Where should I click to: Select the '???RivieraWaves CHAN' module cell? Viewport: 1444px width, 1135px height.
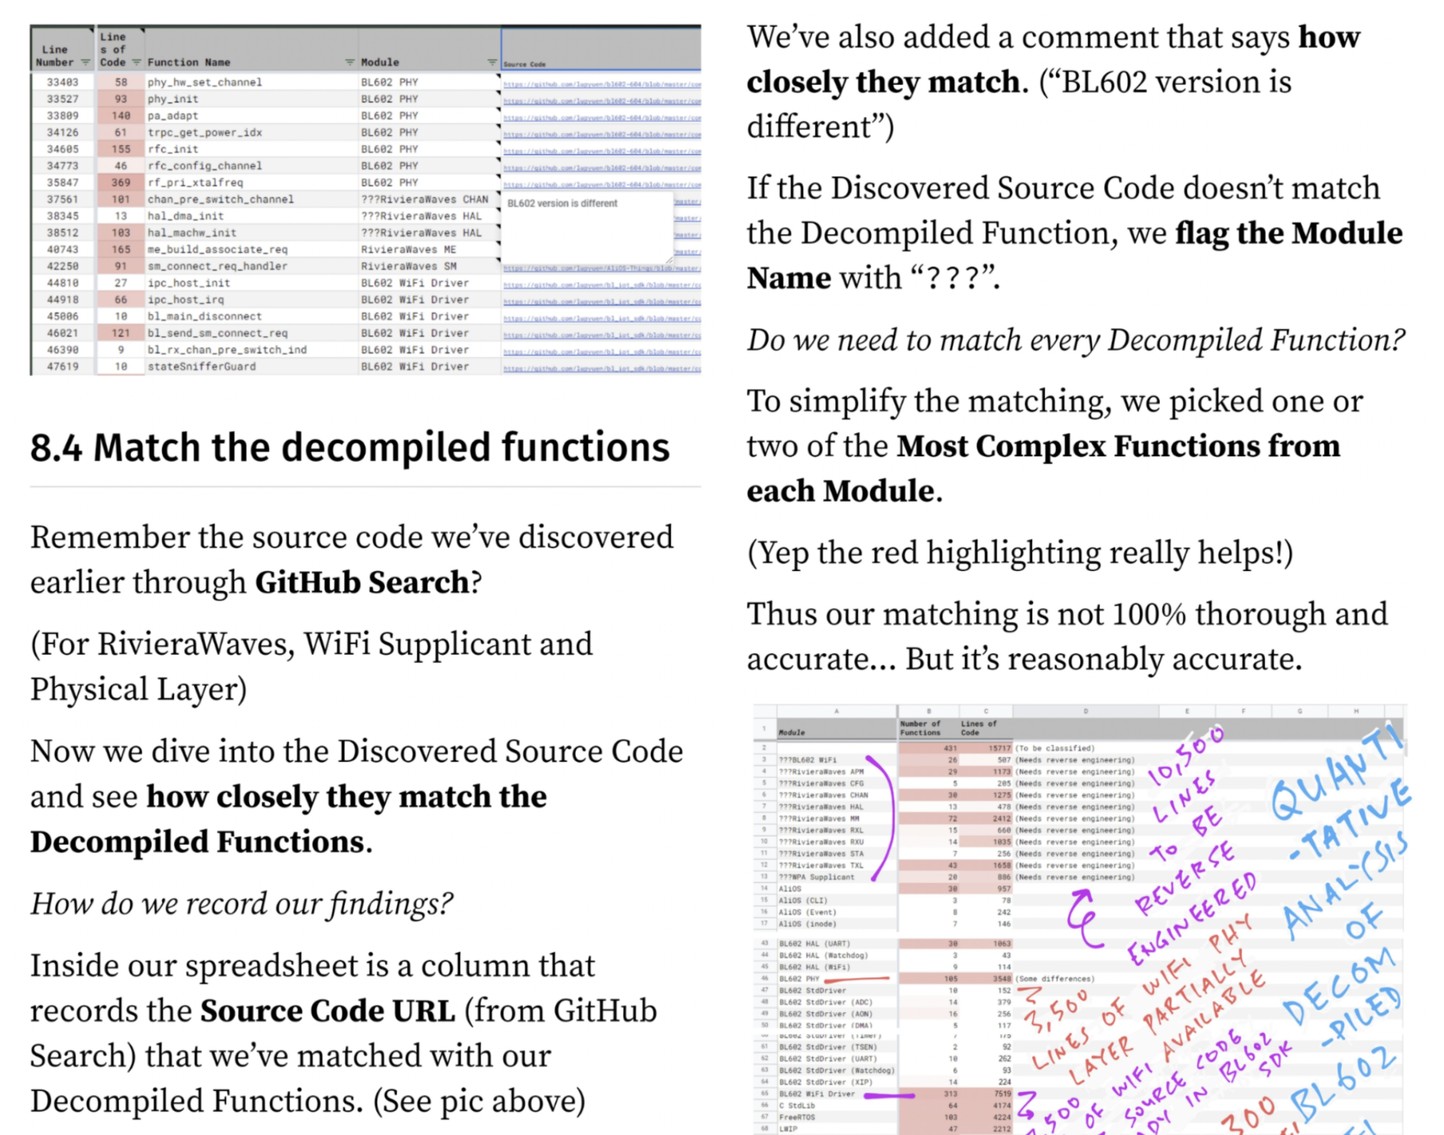coord(424,200)
